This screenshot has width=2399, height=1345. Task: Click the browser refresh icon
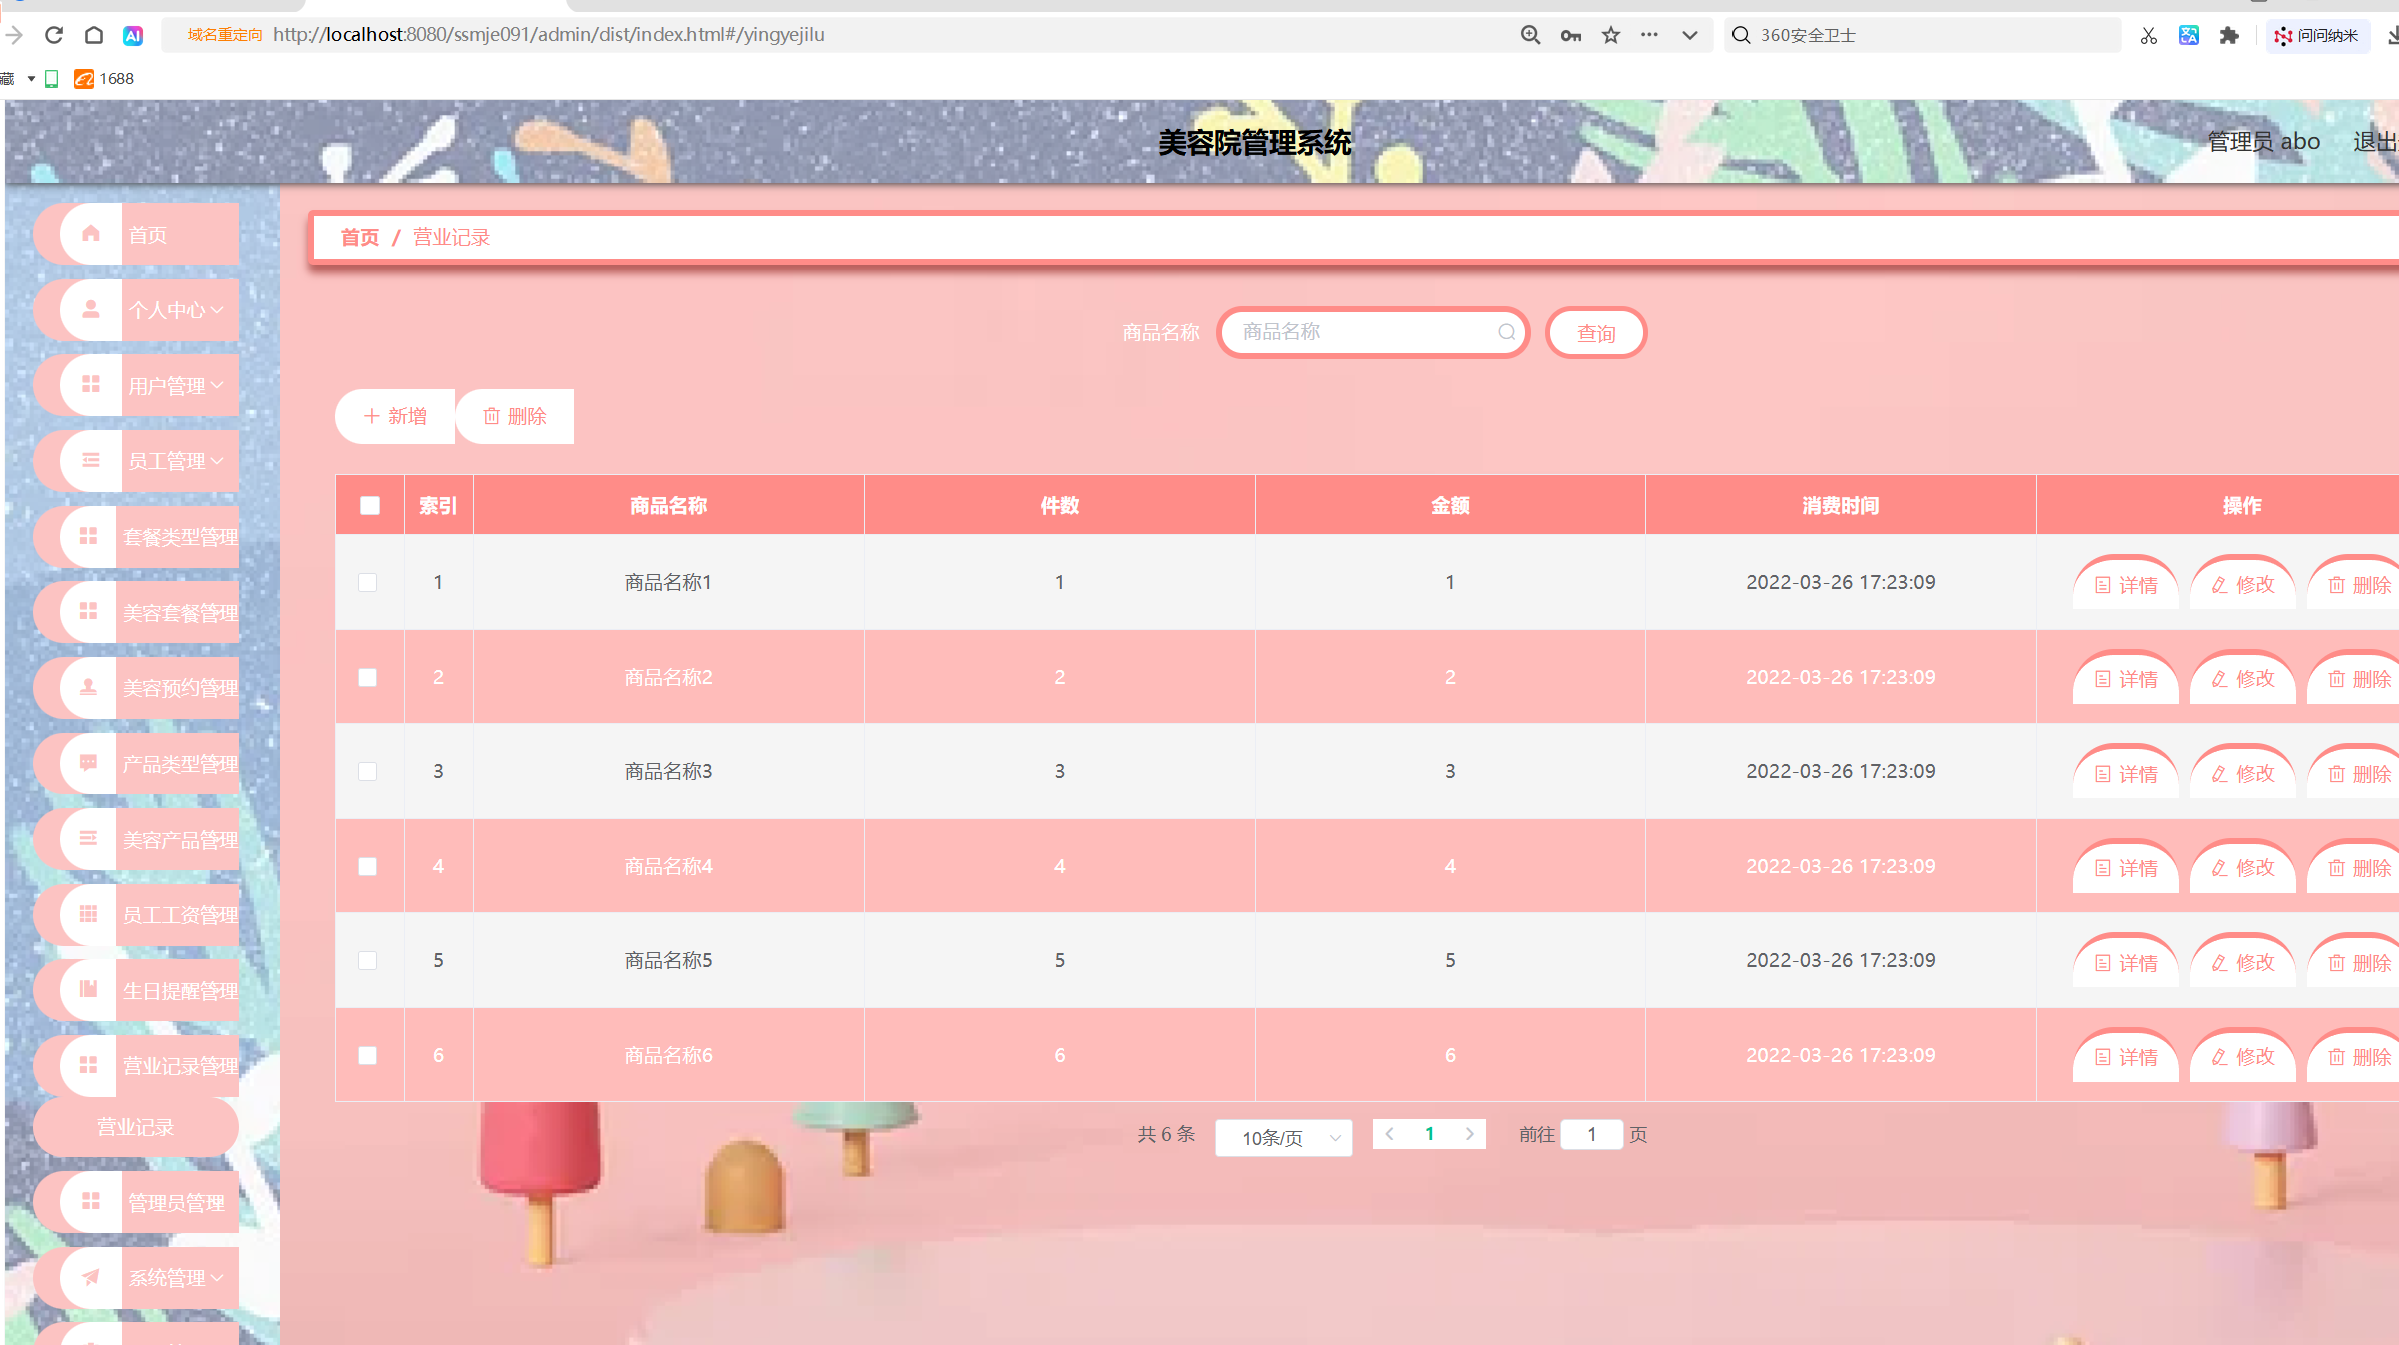pyautogui.click(x=54, y=35)
